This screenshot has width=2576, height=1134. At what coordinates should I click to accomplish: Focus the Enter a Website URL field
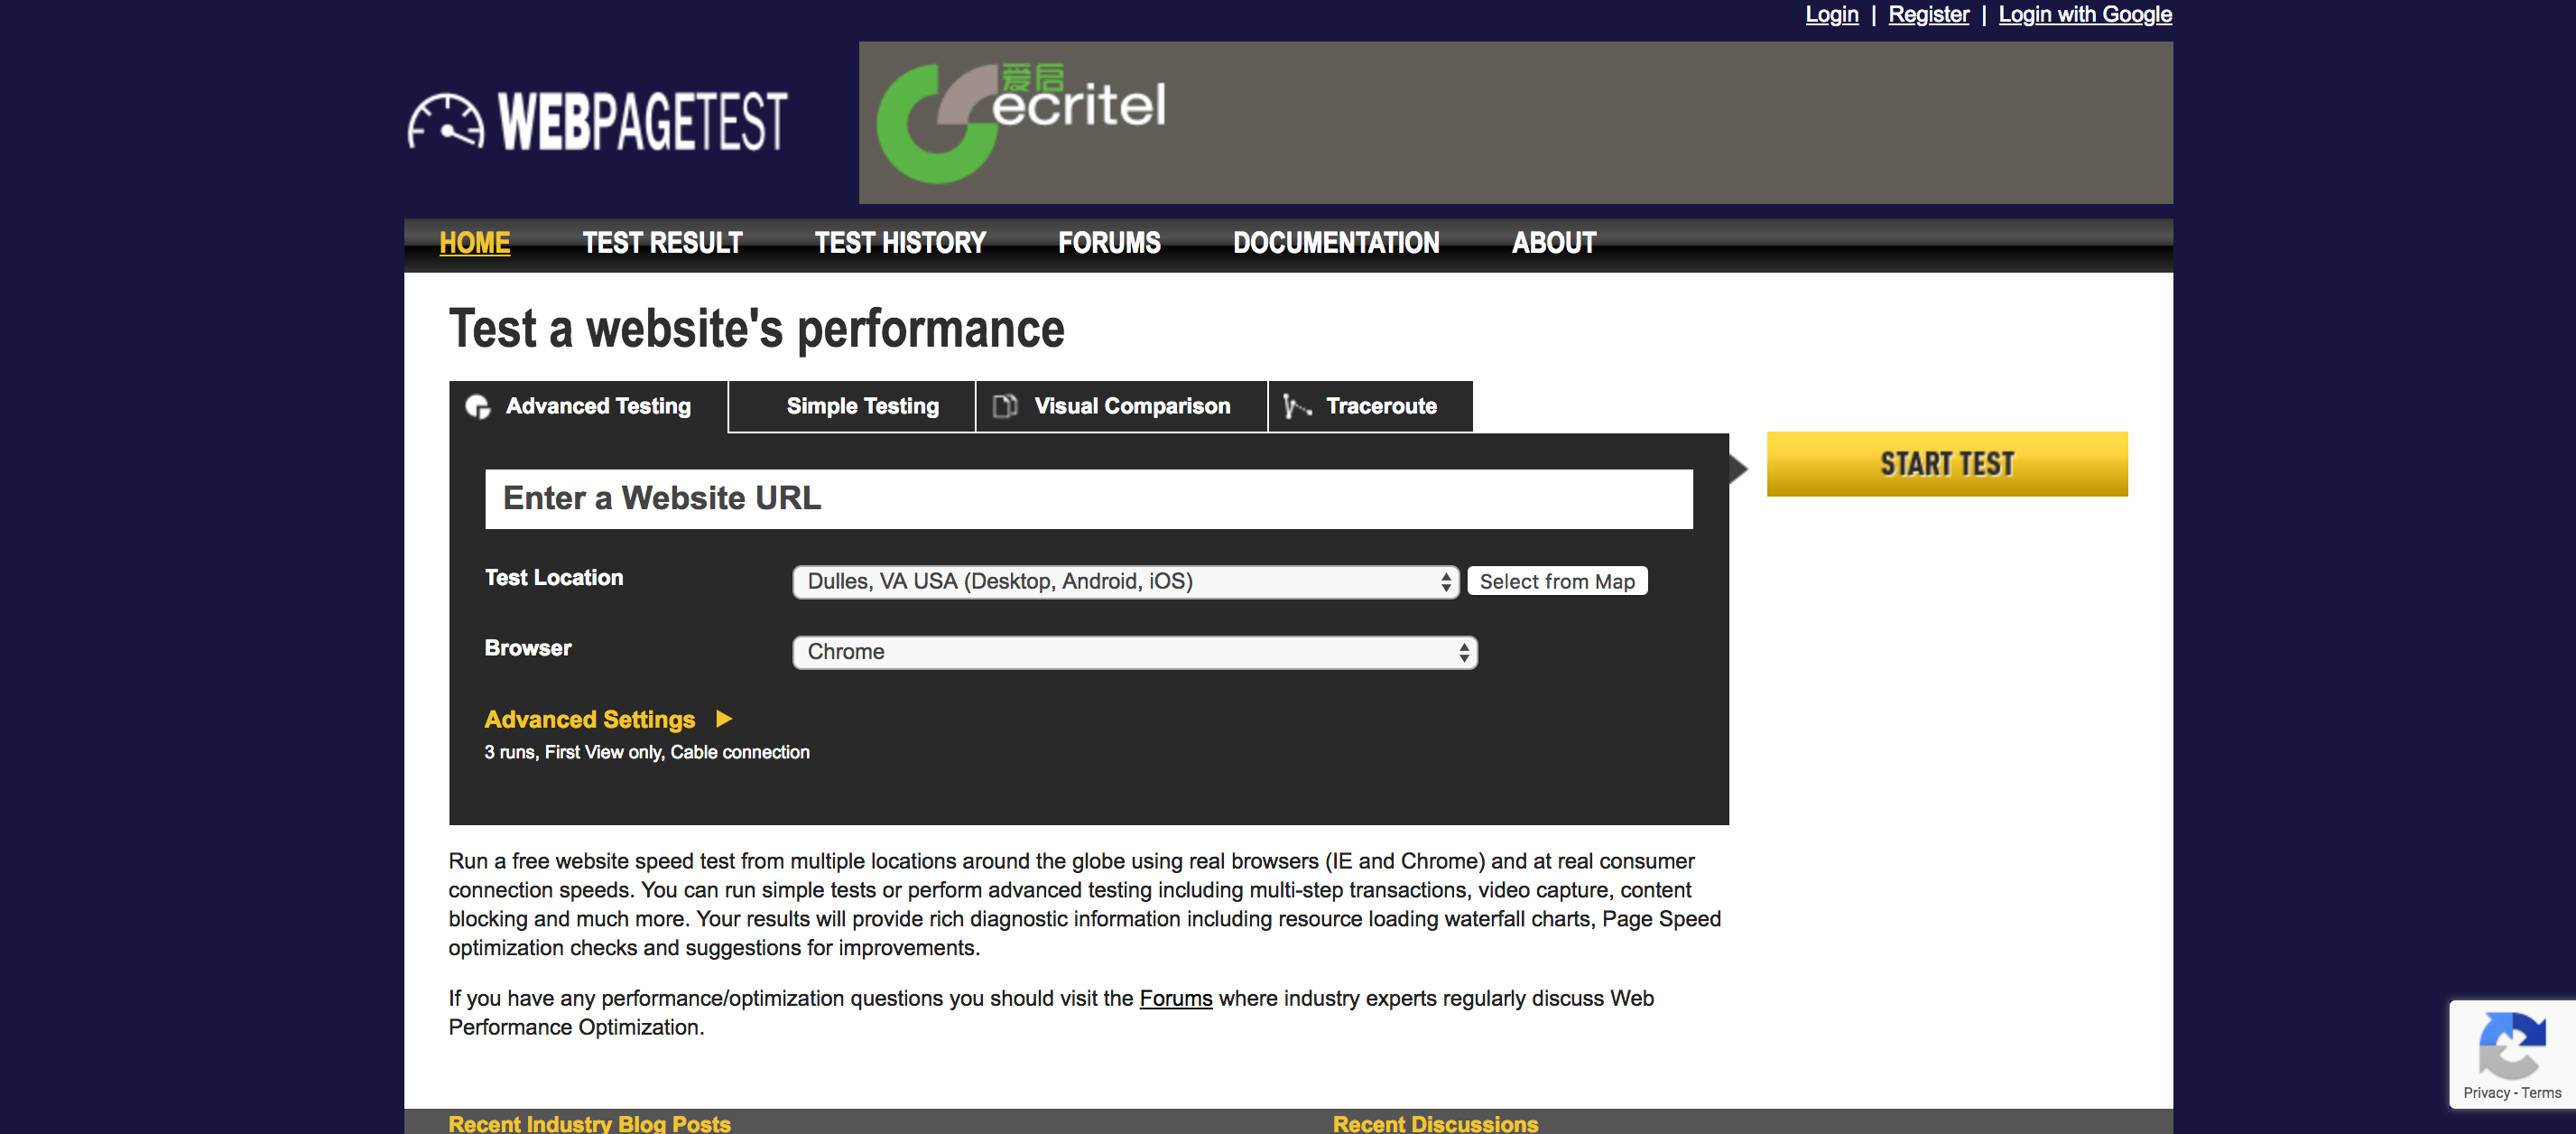coord(1088,499)
